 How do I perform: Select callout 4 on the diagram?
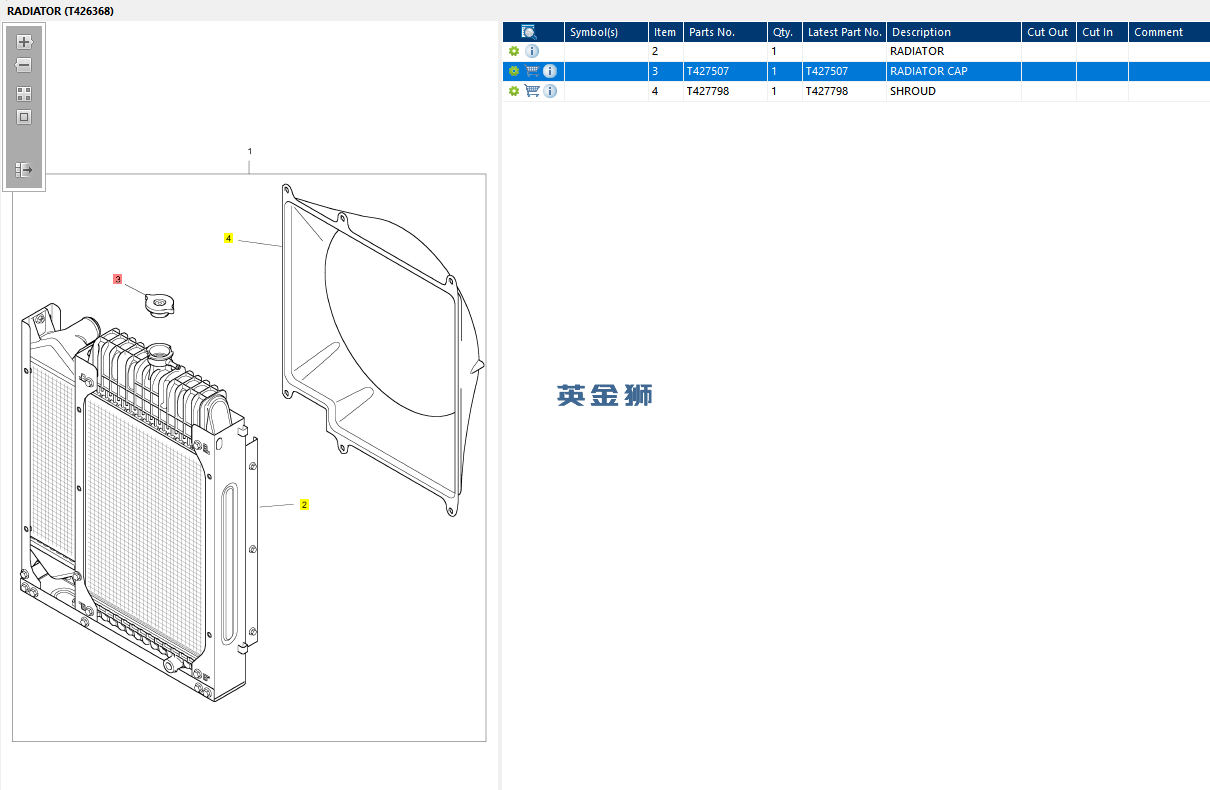[x=228, y=239]
